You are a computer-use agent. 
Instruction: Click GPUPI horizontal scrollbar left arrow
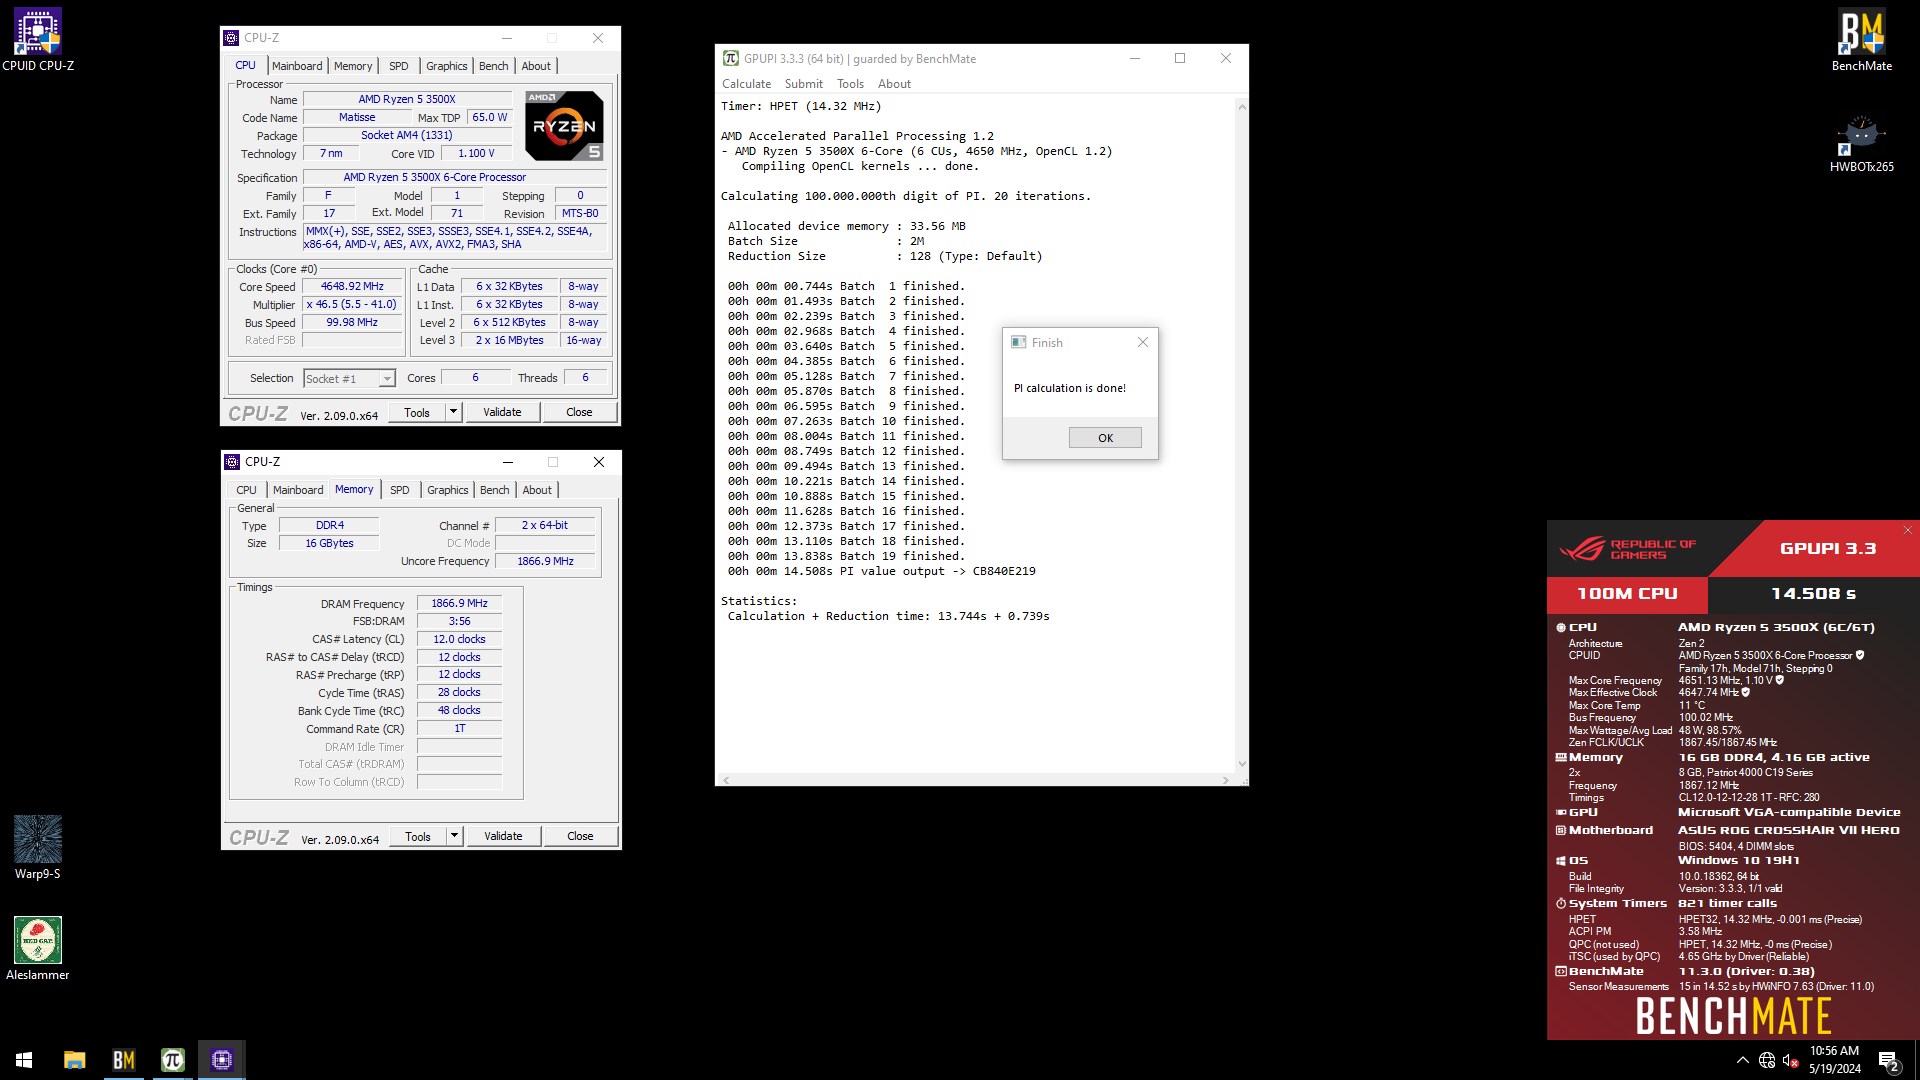tap(725, 780)
